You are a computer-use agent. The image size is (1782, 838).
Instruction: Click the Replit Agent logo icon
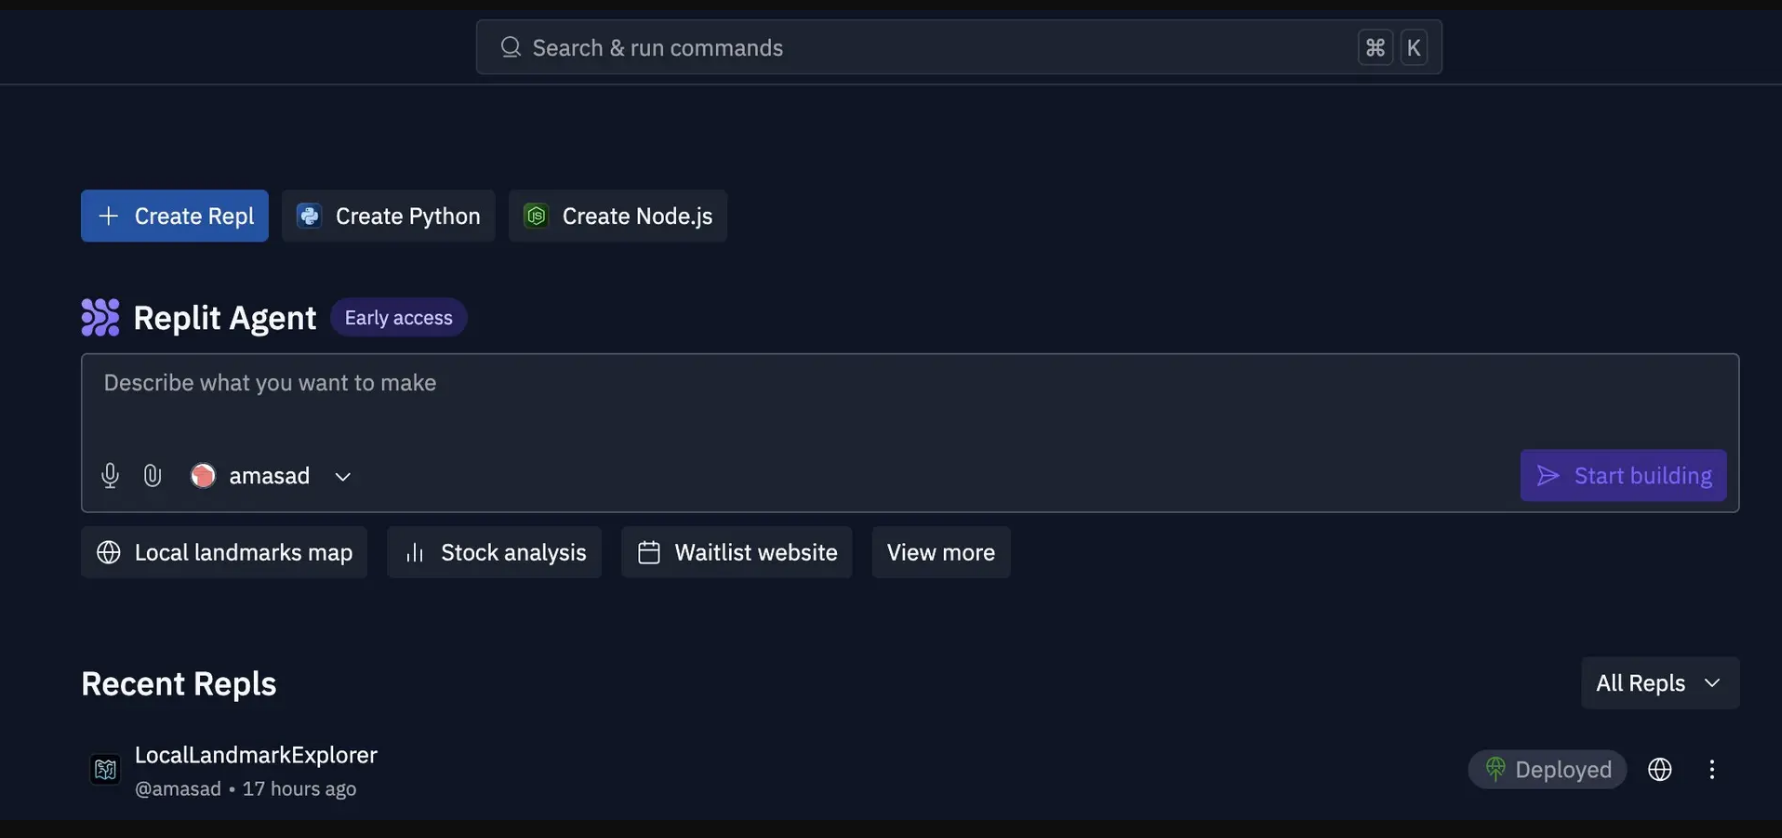100,318
